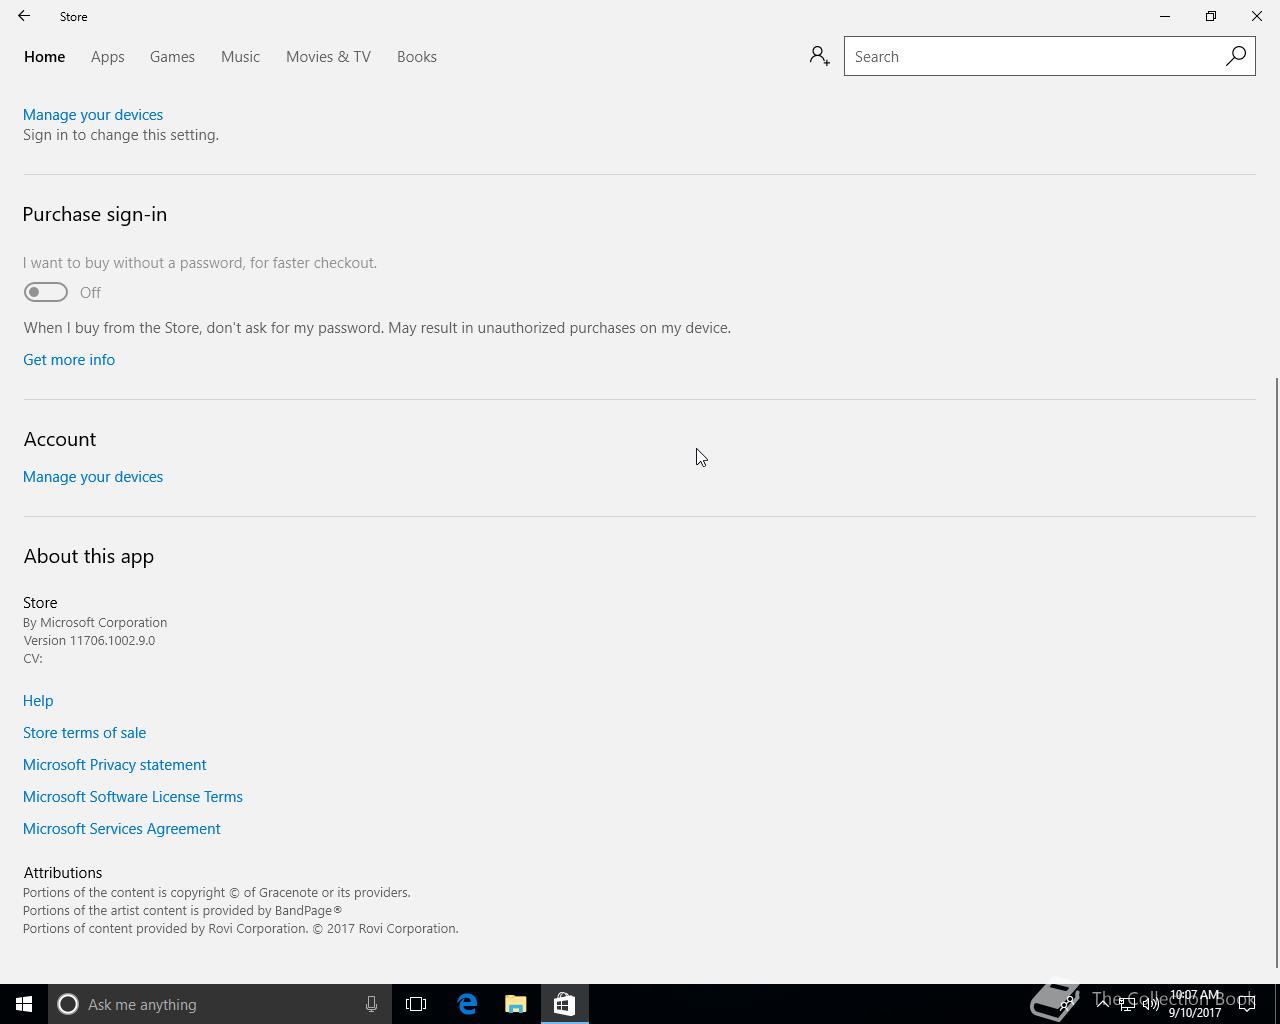The image size is (1280, 1024).
Task: Click the By Microsoft Corporation text
Action: (95, 623)
